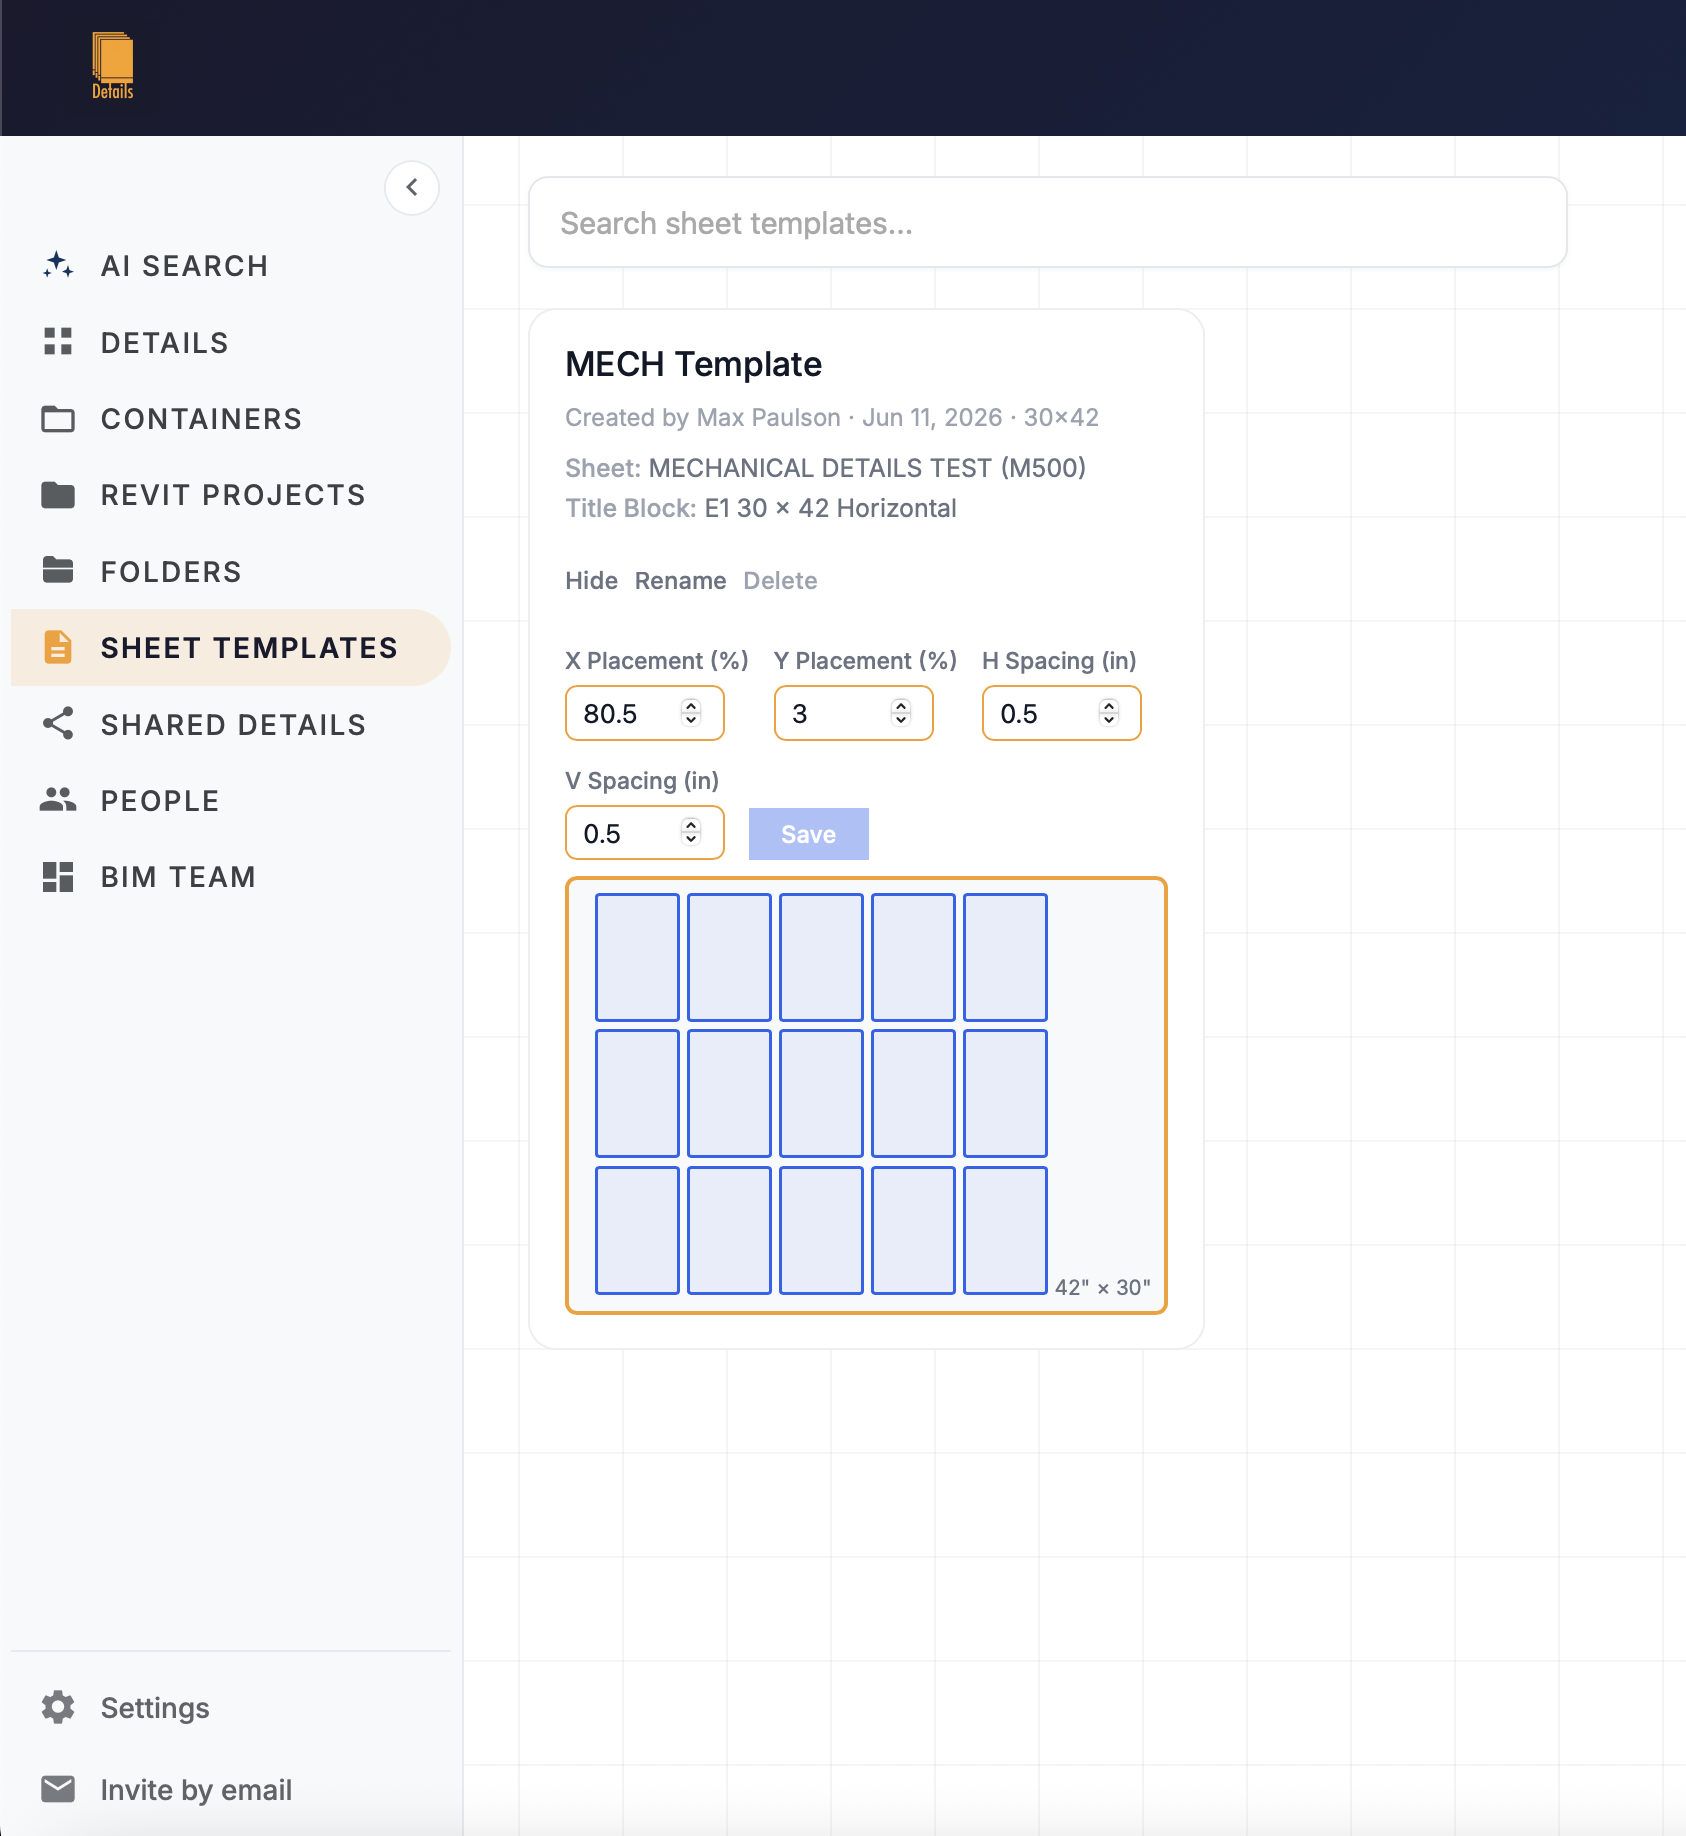1686x1836 pixels.
Task: Click the BIM Team dashboard icon
Action: 58,877
